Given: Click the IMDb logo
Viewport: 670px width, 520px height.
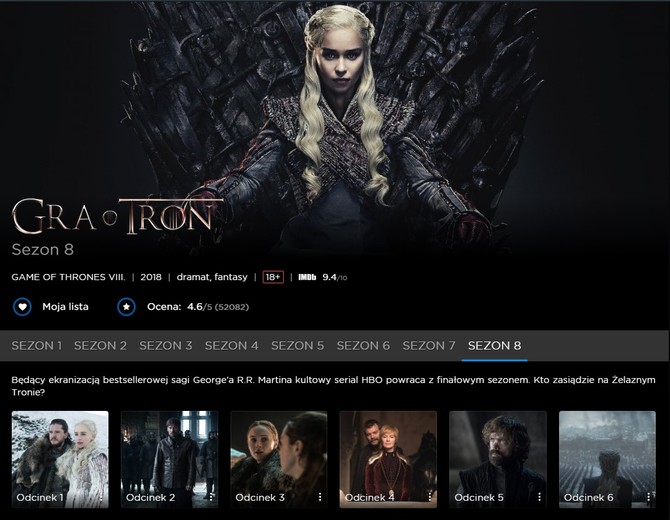Looking at the screenshot, I should (307, 277).
